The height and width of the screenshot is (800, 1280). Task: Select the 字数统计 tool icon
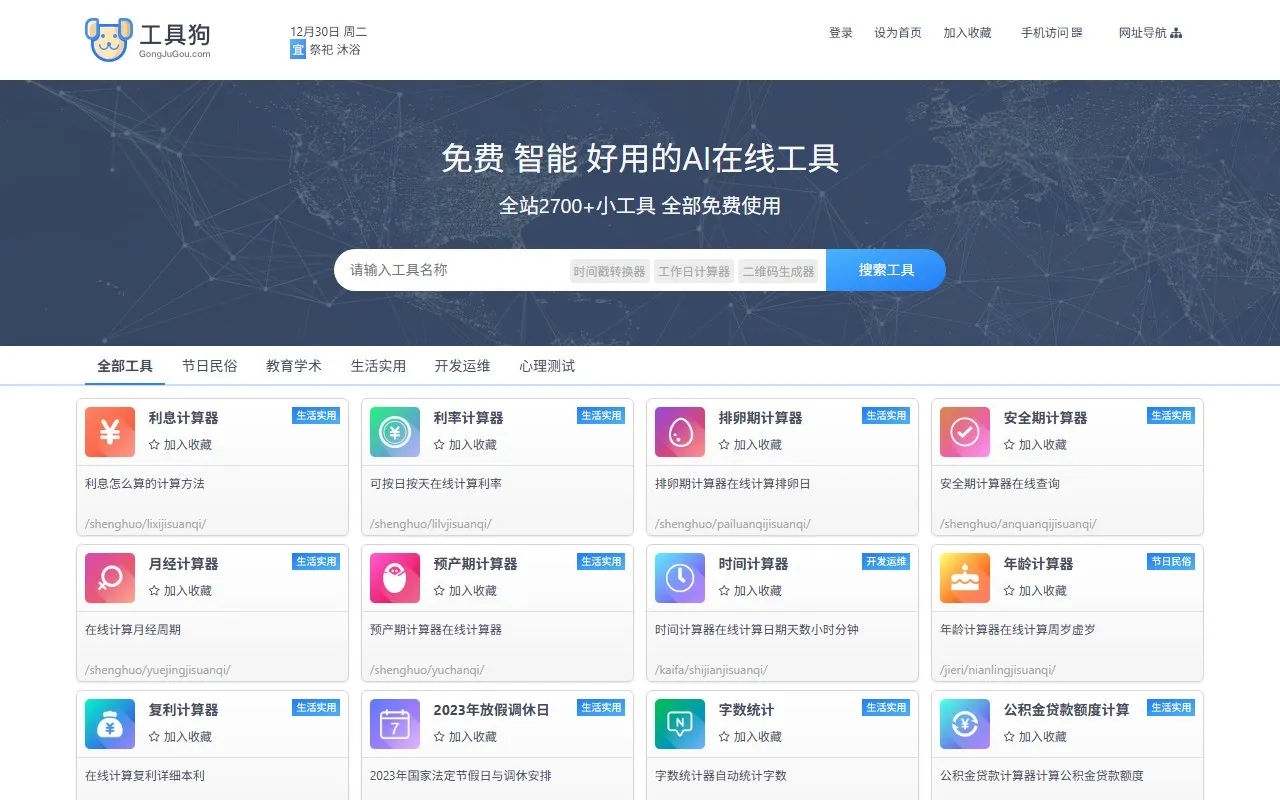(x=679, y=724)
